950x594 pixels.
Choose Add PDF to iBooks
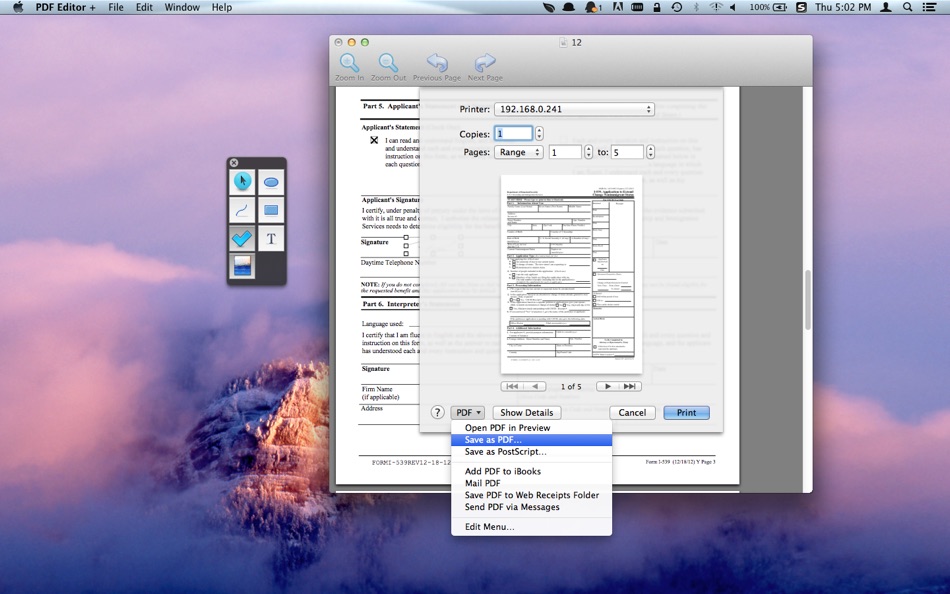531,471
